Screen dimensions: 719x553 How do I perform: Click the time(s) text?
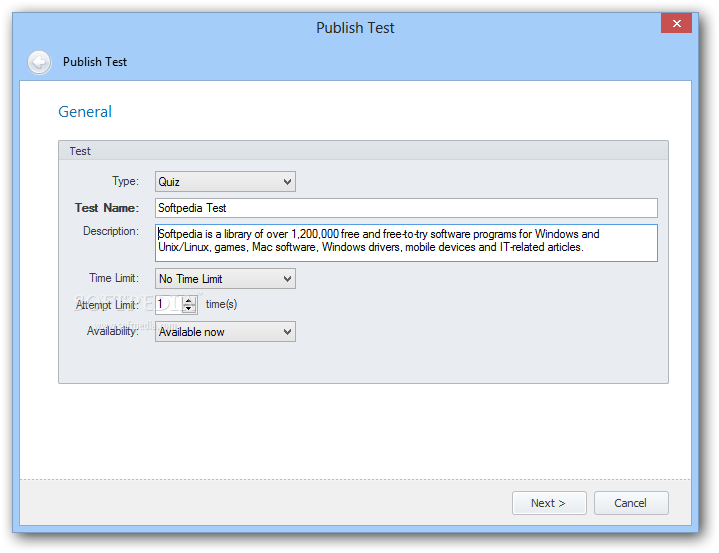click(221, 304)
